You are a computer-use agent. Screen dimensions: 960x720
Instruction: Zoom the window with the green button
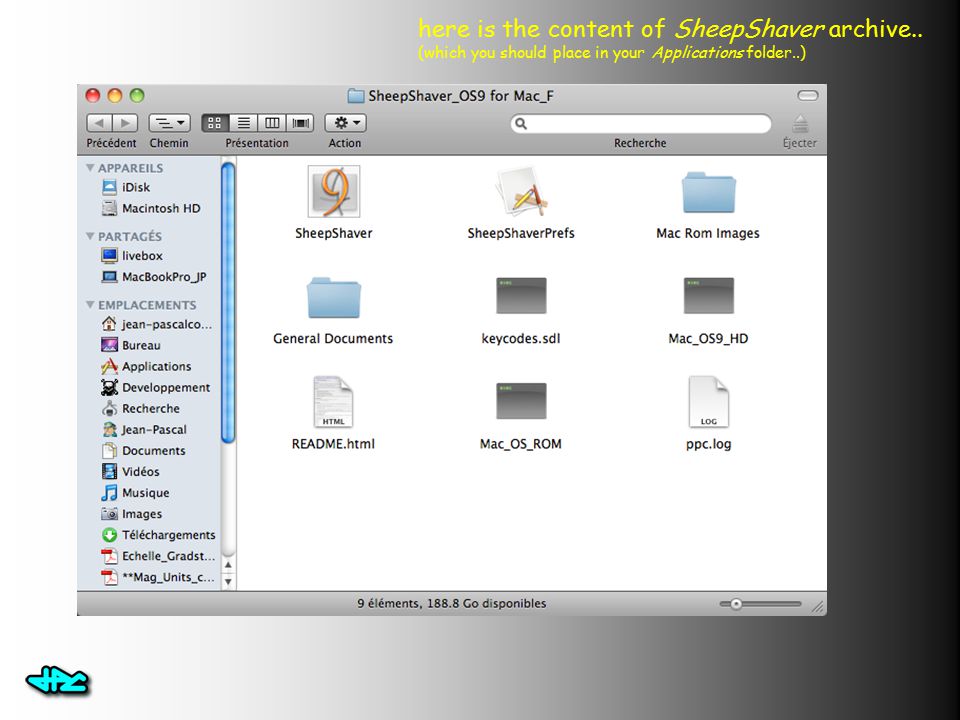(x=137, y=96)
